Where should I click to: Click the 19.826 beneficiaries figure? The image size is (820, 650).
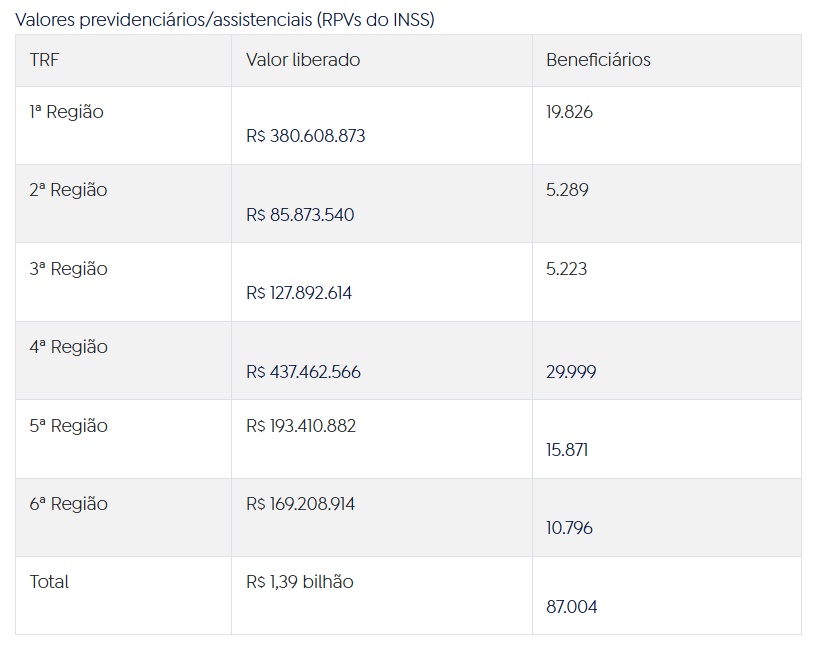569,112
